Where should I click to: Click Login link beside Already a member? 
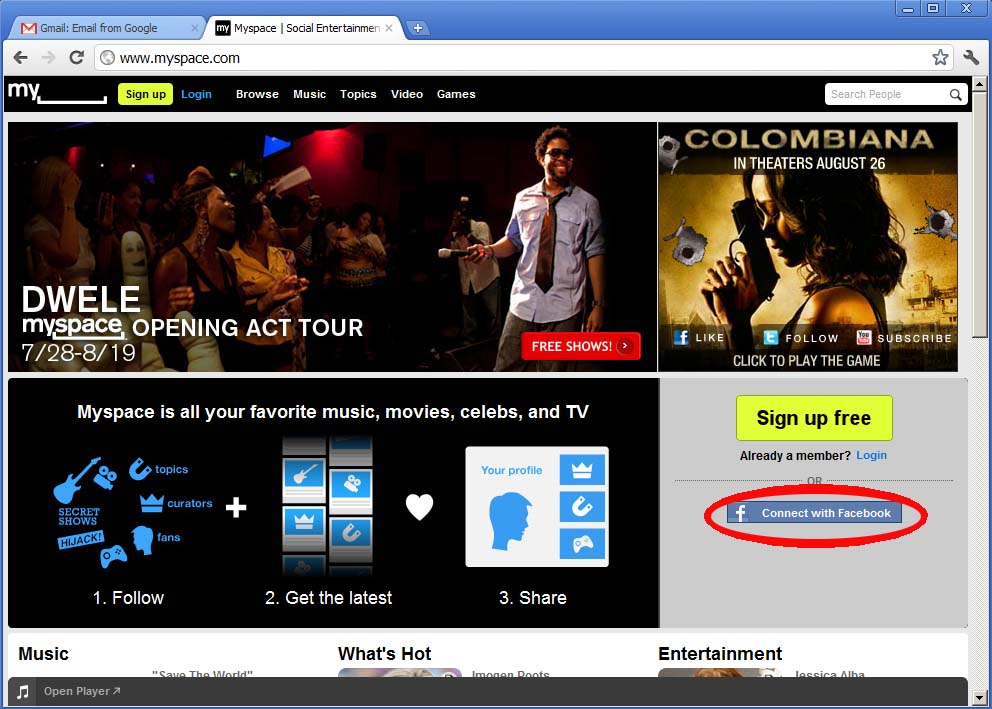pos(871,455)
